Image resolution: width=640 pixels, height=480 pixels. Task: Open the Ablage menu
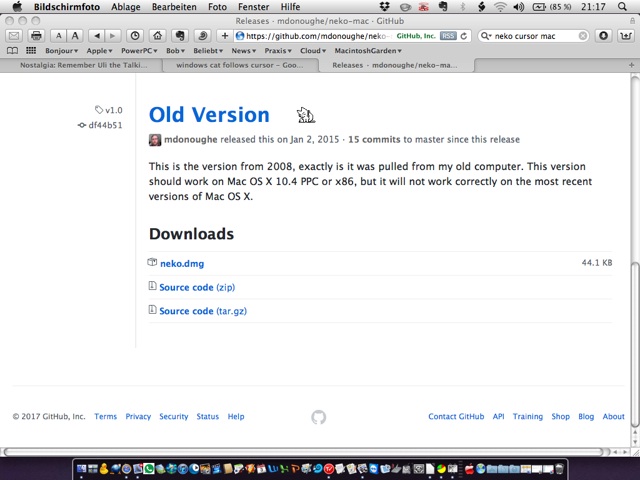pos(126,7)
